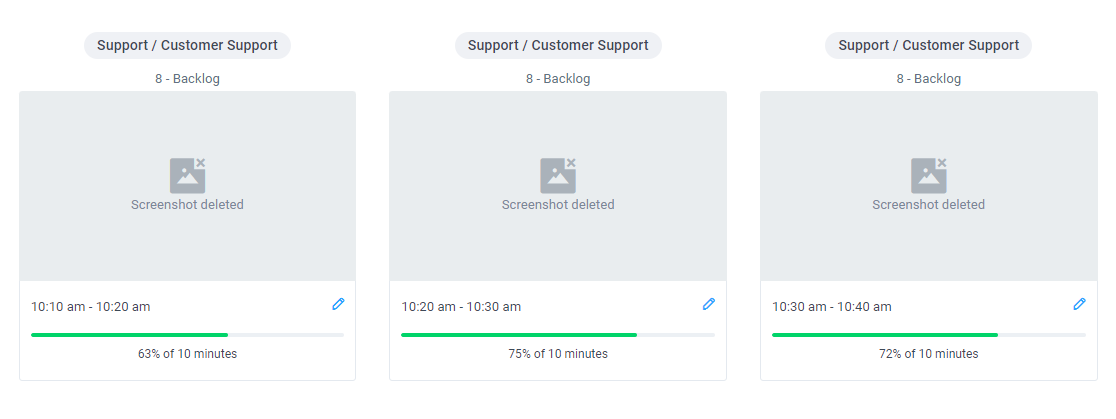Click the 10:10 am - 10:20 am time label
The height and width of the screenshot is (419, 1116).
point(90,307)
